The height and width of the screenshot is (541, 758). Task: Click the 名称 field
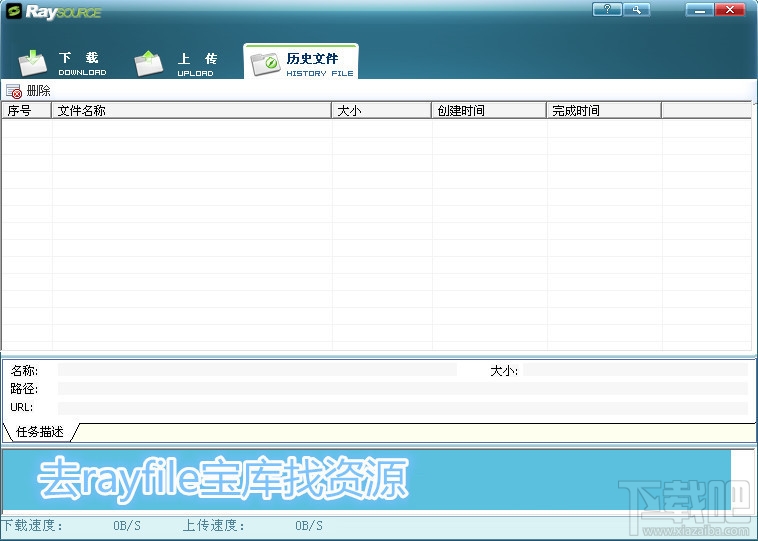coord(257,370)
